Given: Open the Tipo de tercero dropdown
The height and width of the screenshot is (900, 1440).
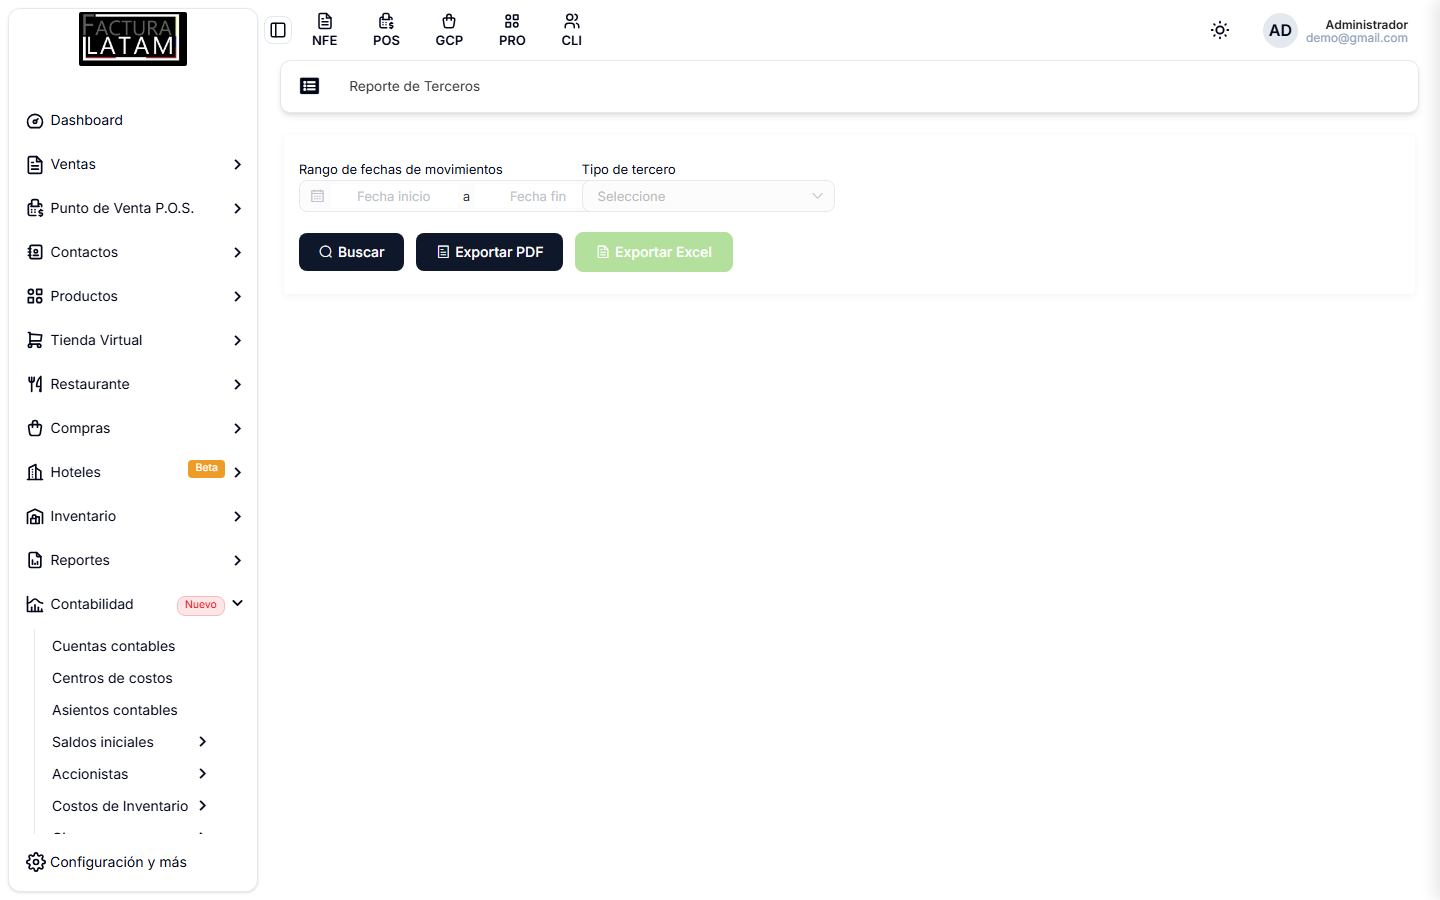Looking at the screenshot, I should [708, 196].
